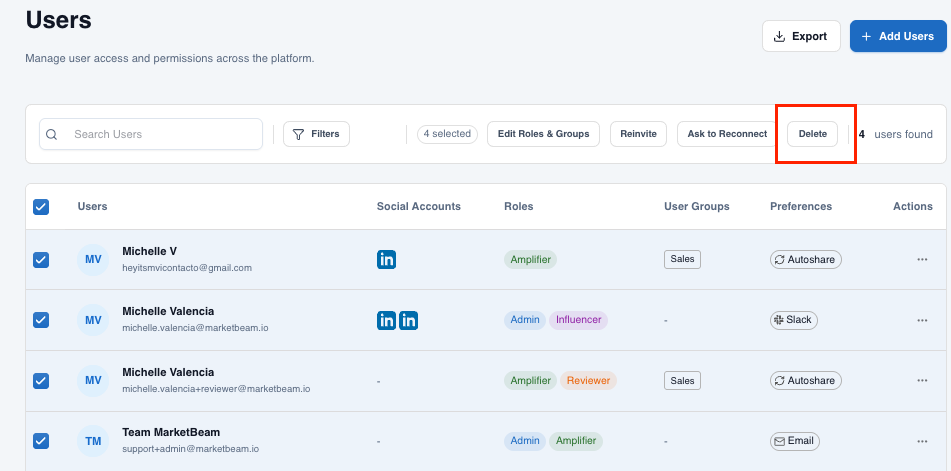Viewport: 951px width, 471px height.
Task: Click Michelle V's LinkedIn icon
Action: (386, 260)
